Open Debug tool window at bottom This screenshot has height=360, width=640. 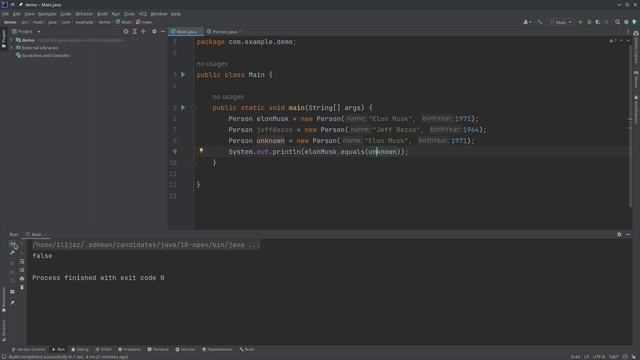pos(80,349)
